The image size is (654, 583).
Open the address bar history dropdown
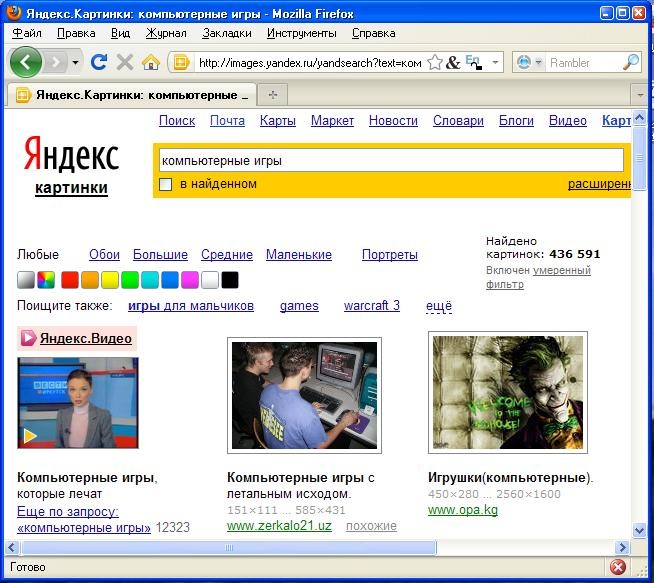pyautogui.click(x=495, y=63)
